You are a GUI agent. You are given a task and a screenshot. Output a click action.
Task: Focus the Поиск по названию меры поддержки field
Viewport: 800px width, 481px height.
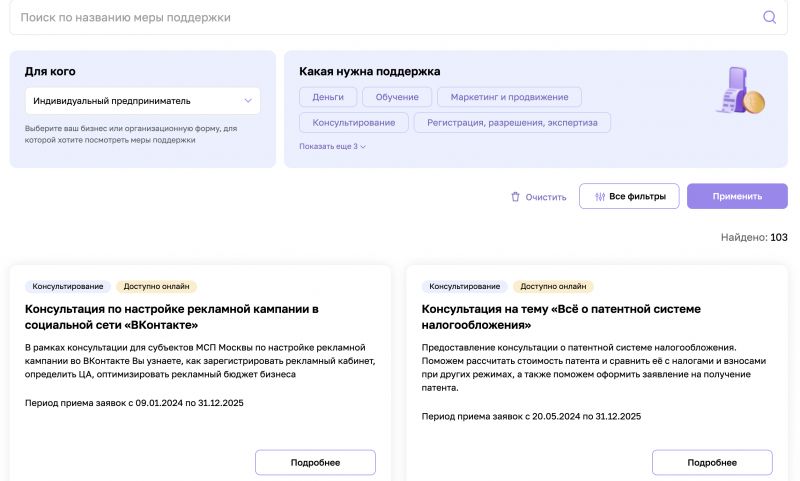coord(388,17)
